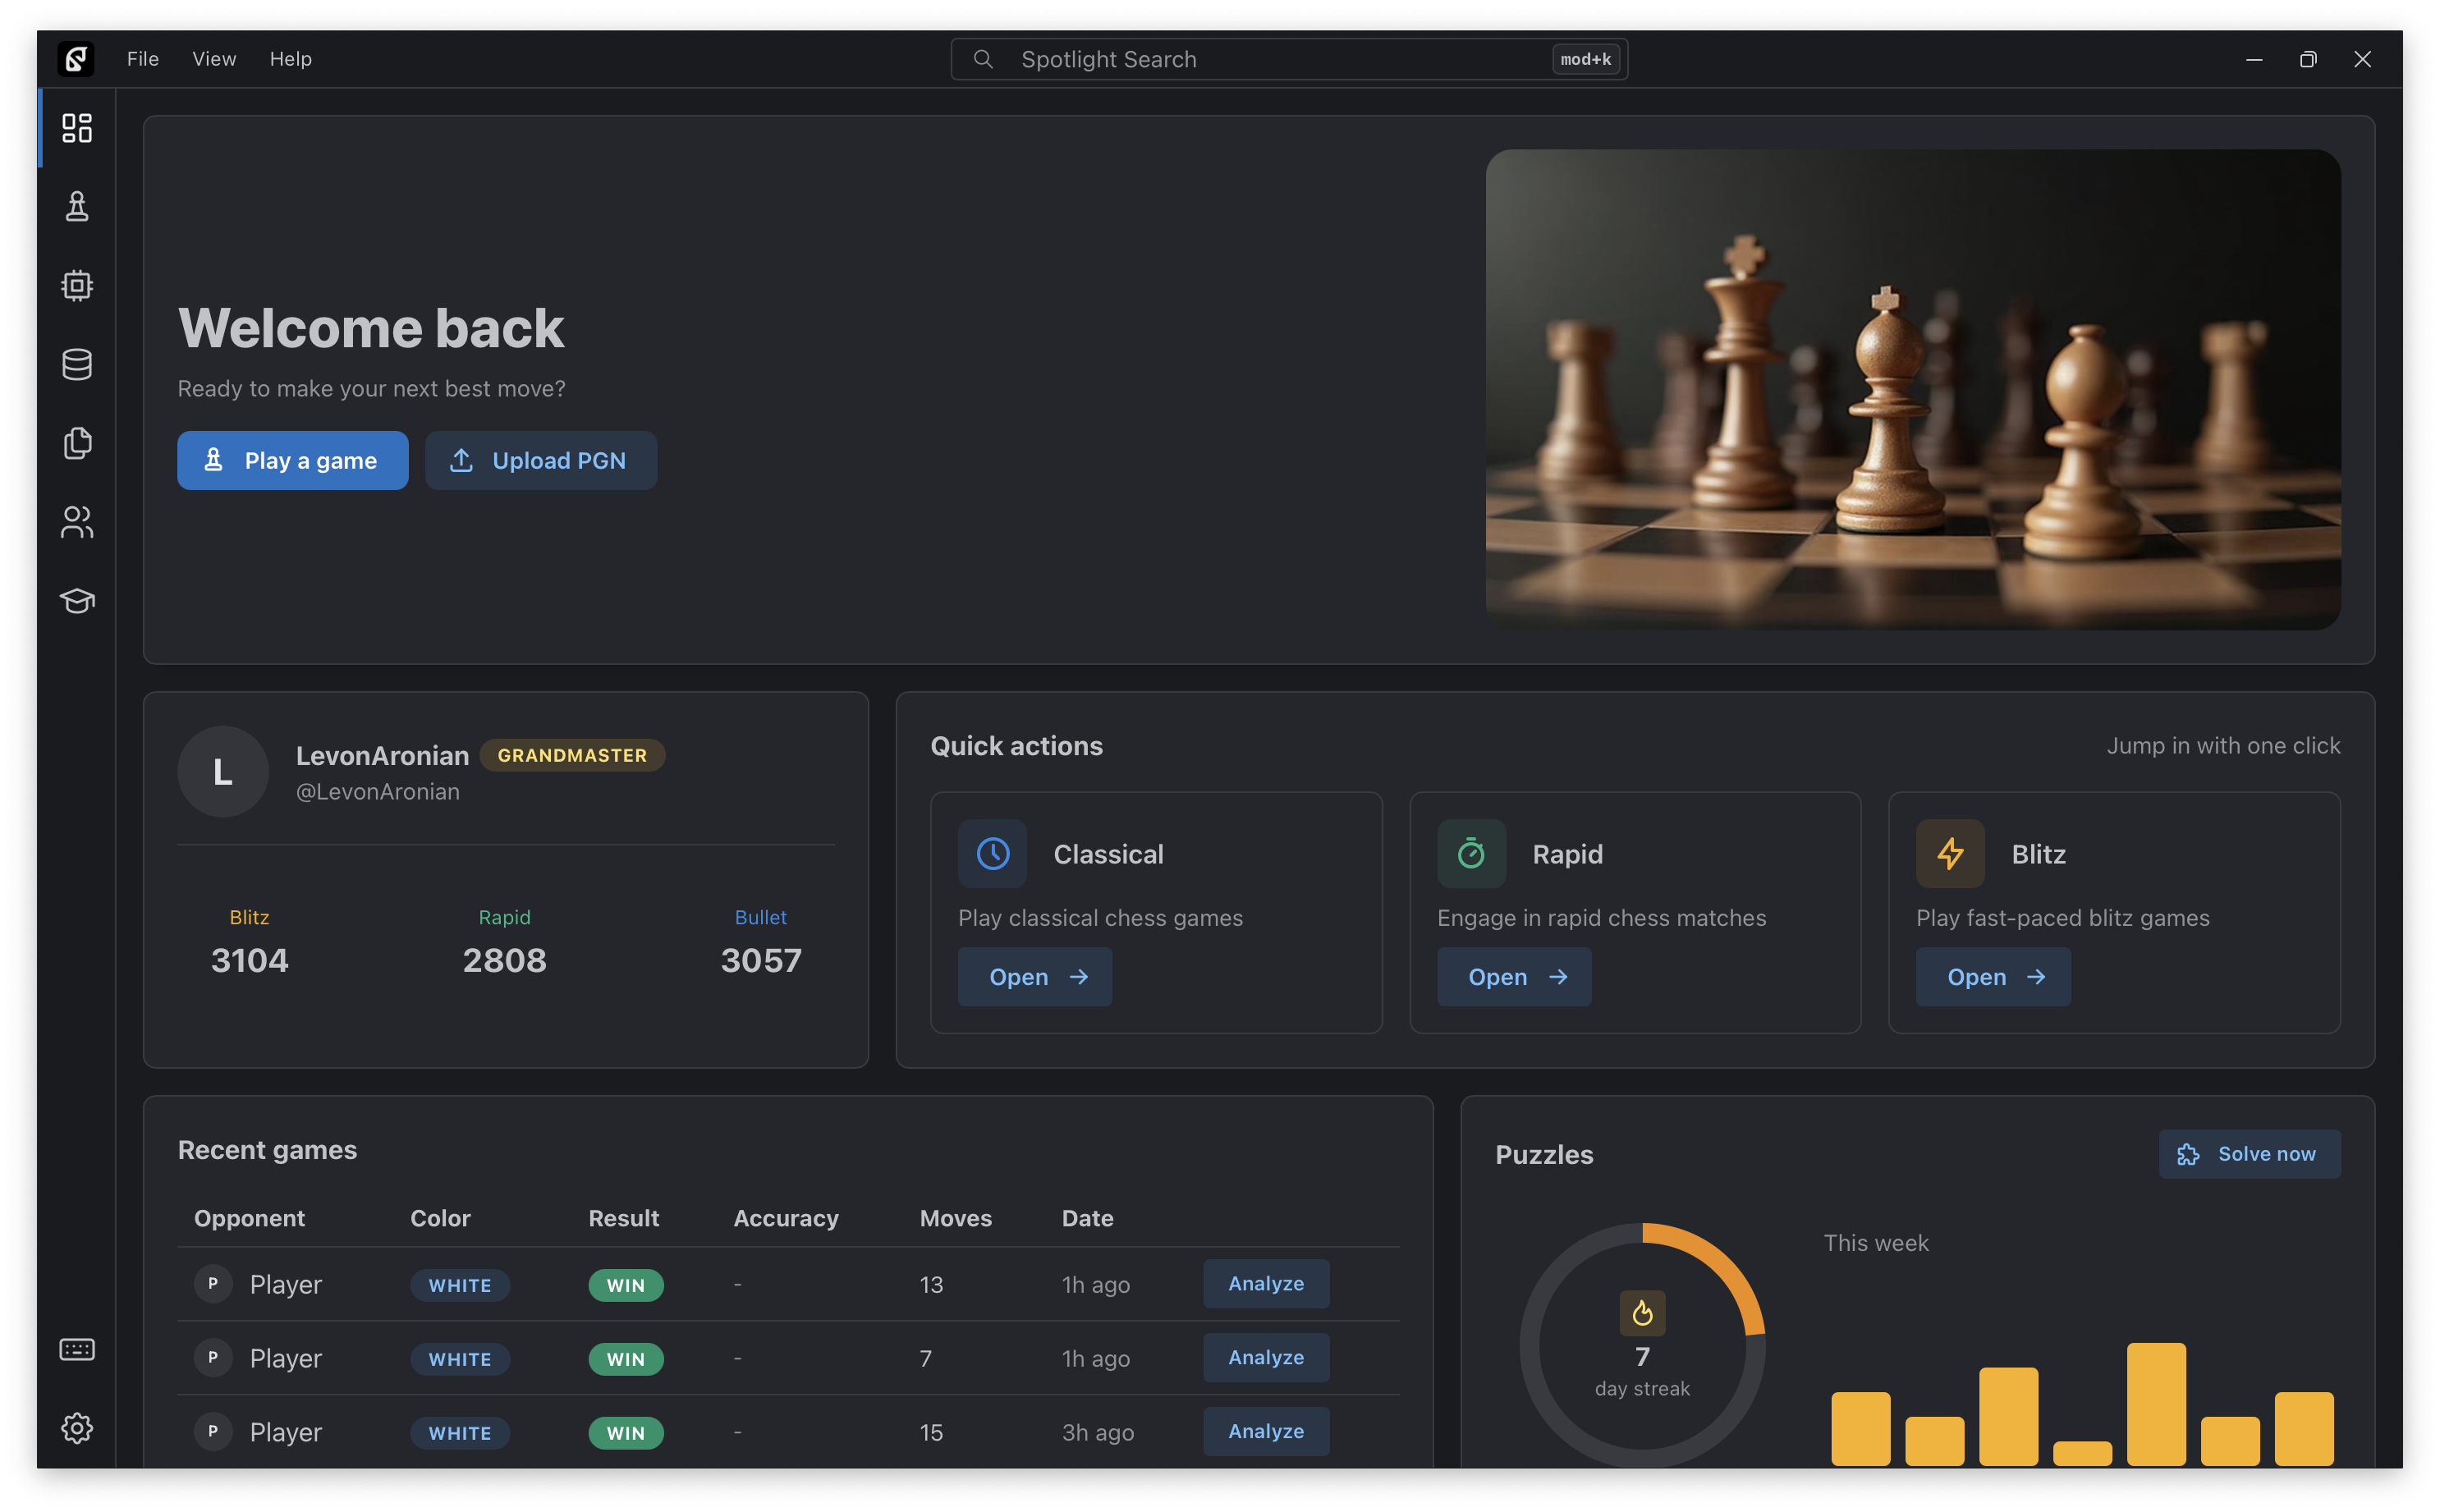Open the databases cylinder icon

[x=77, y=364]
